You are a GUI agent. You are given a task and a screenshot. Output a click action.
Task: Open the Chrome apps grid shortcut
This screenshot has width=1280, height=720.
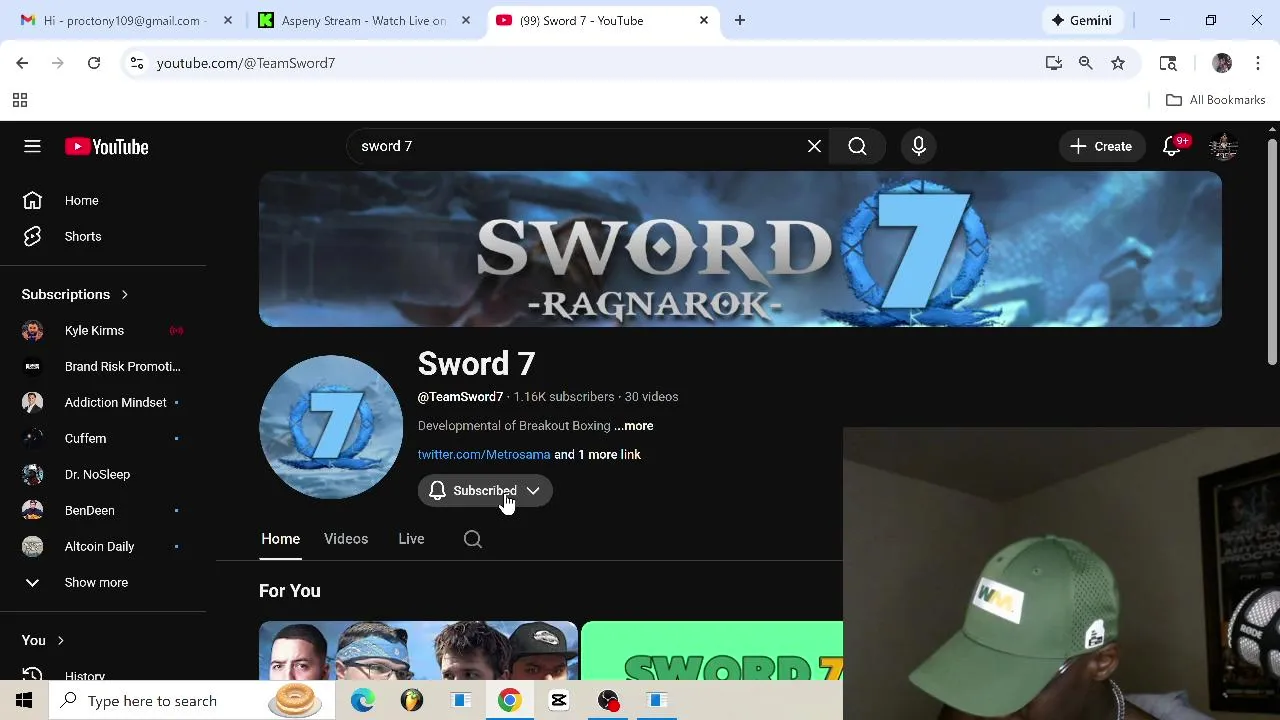pyautogui.click(x=19, y=100)
